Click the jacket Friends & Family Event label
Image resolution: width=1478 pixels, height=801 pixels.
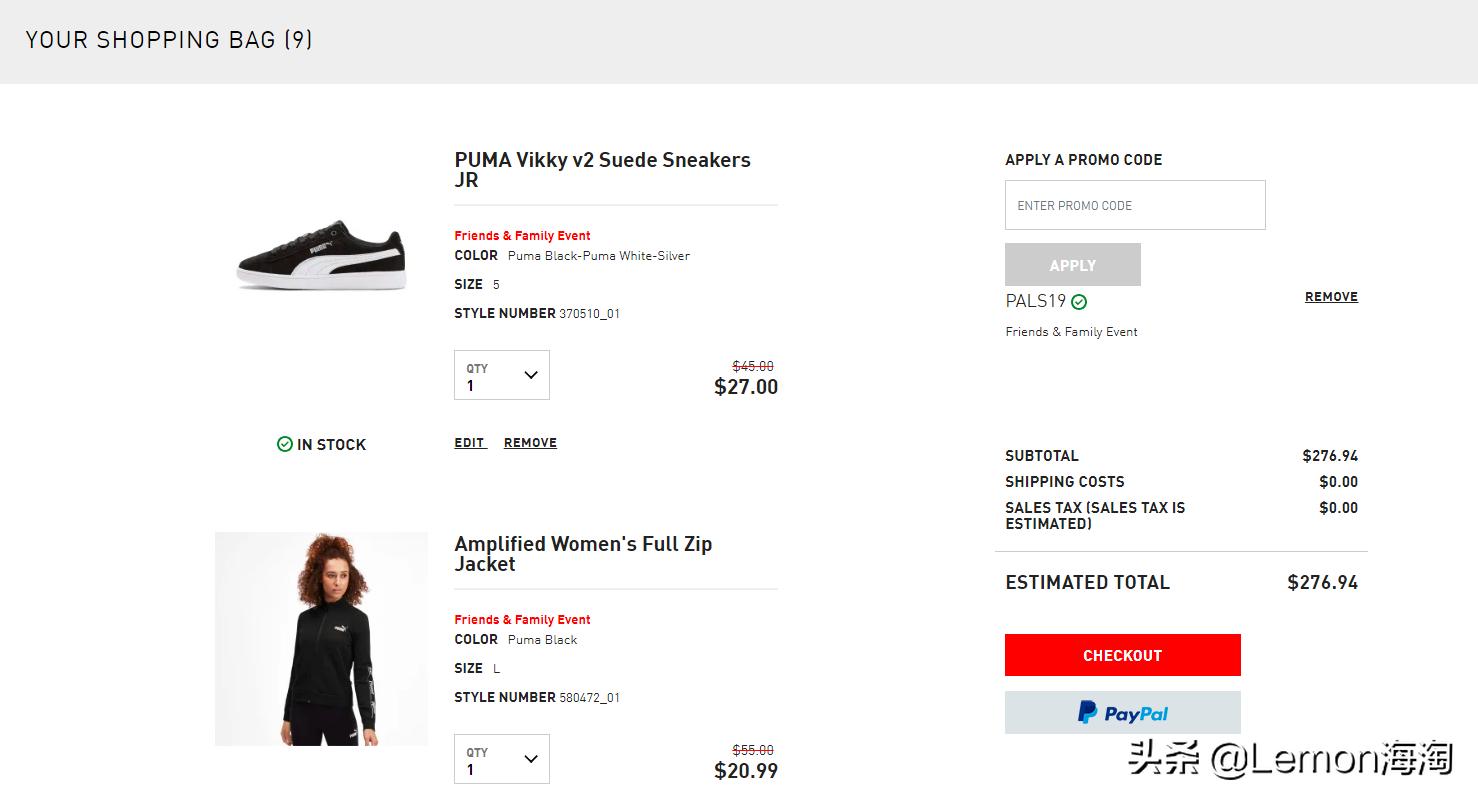(x=522, y=620)
